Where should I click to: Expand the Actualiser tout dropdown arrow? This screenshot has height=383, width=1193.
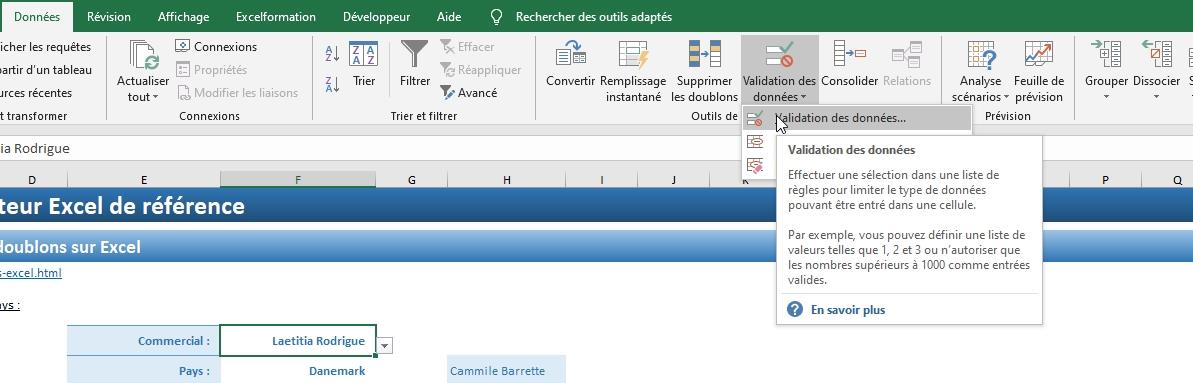[x=155, y=97]
